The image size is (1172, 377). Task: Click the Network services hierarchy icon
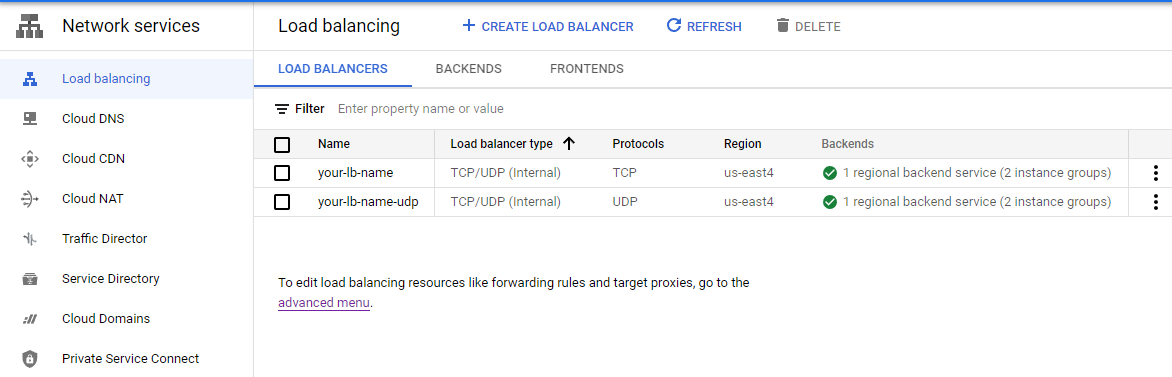(x=30, y=27)
